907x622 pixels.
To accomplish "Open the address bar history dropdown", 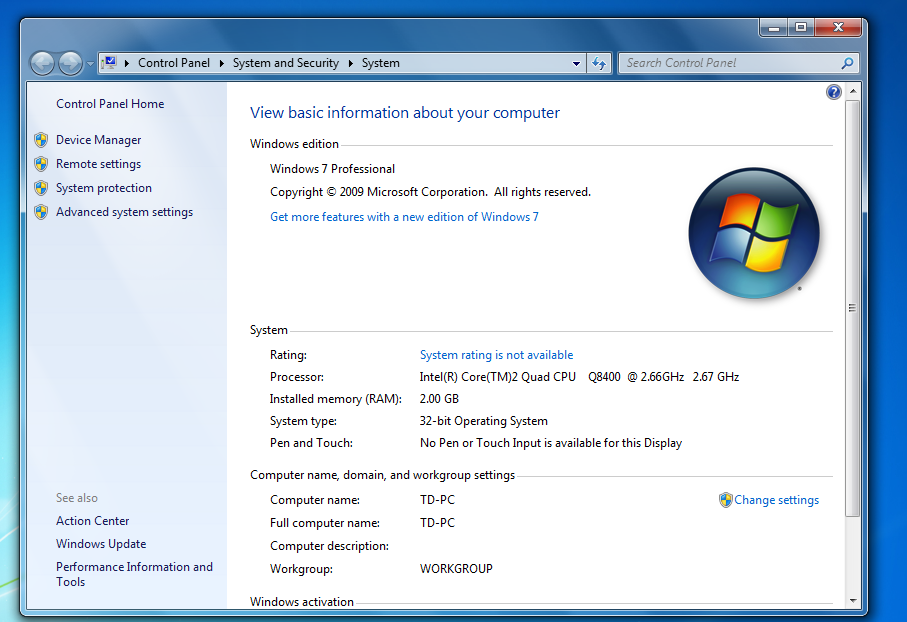I will coord(576,63).
